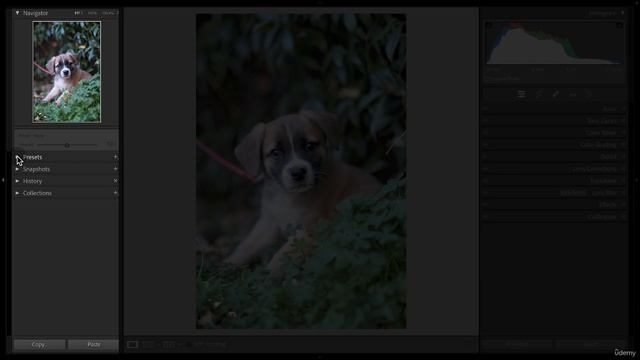Select the Crop Overlay tool icon

pyautogui.click(x=539, y=94)
